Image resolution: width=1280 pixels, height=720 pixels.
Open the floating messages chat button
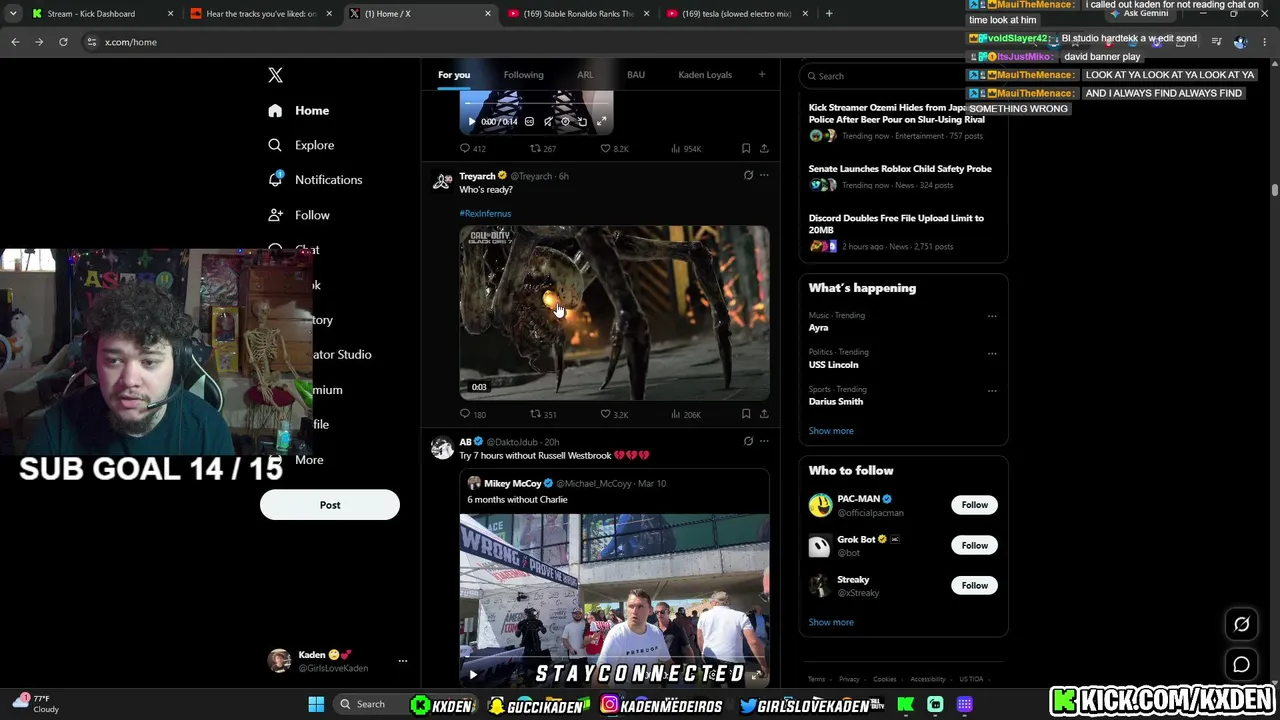tap(1241, 664)
